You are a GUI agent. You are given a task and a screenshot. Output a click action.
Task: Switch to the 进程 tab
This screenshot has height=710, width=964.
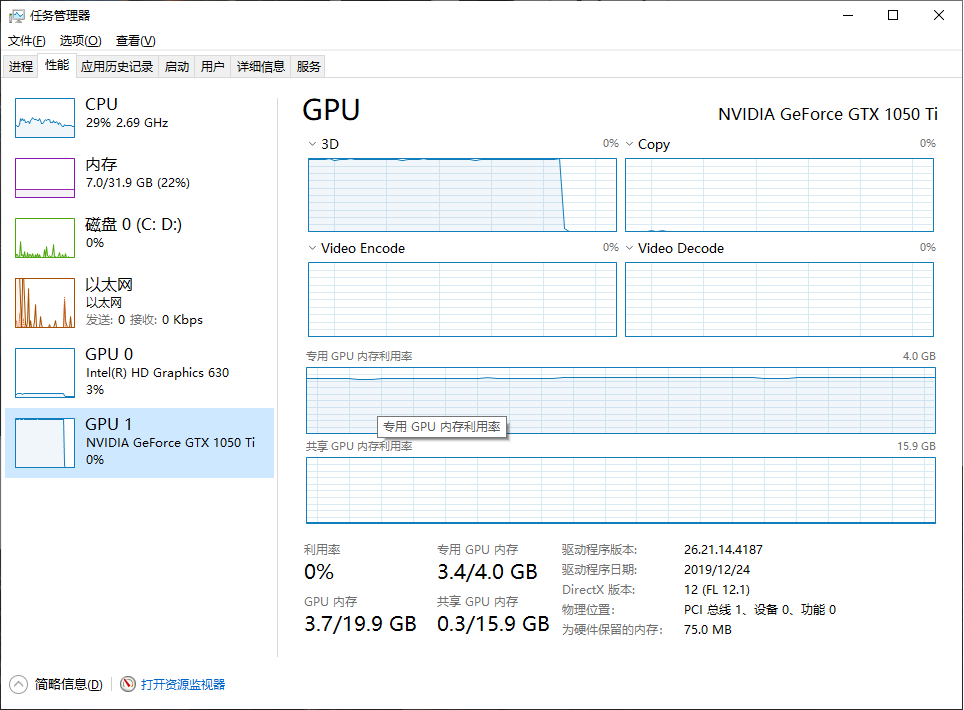21,66
